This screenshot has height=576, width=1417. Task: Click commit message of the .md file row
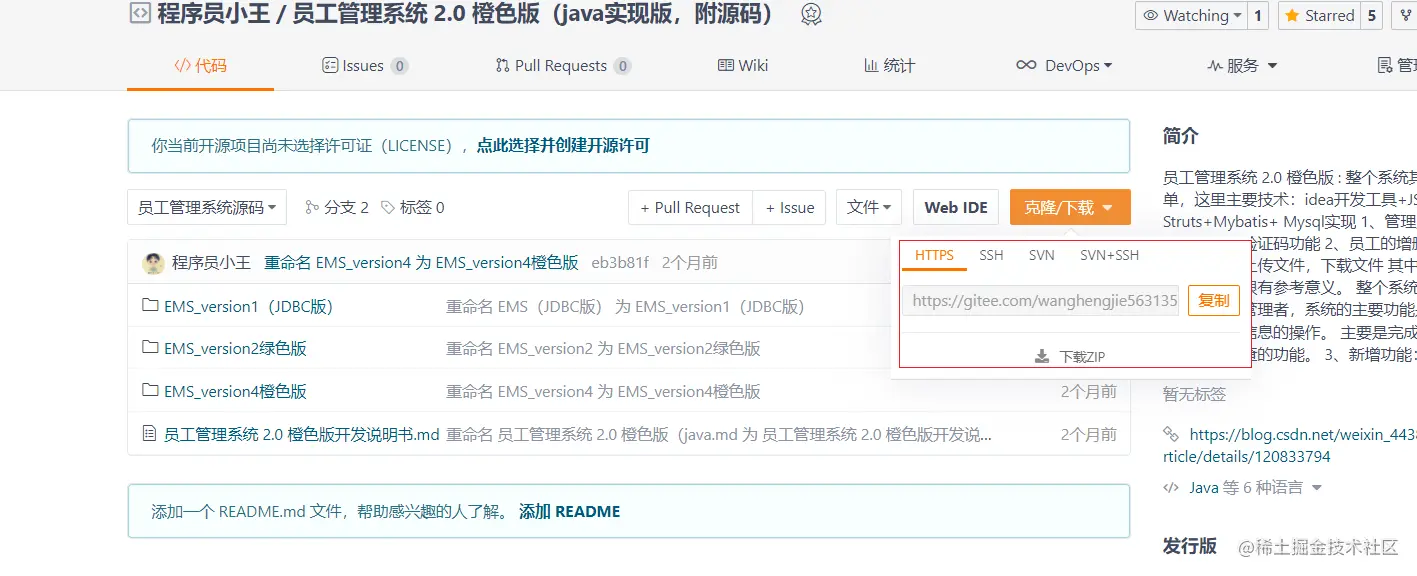coord(719,434)
